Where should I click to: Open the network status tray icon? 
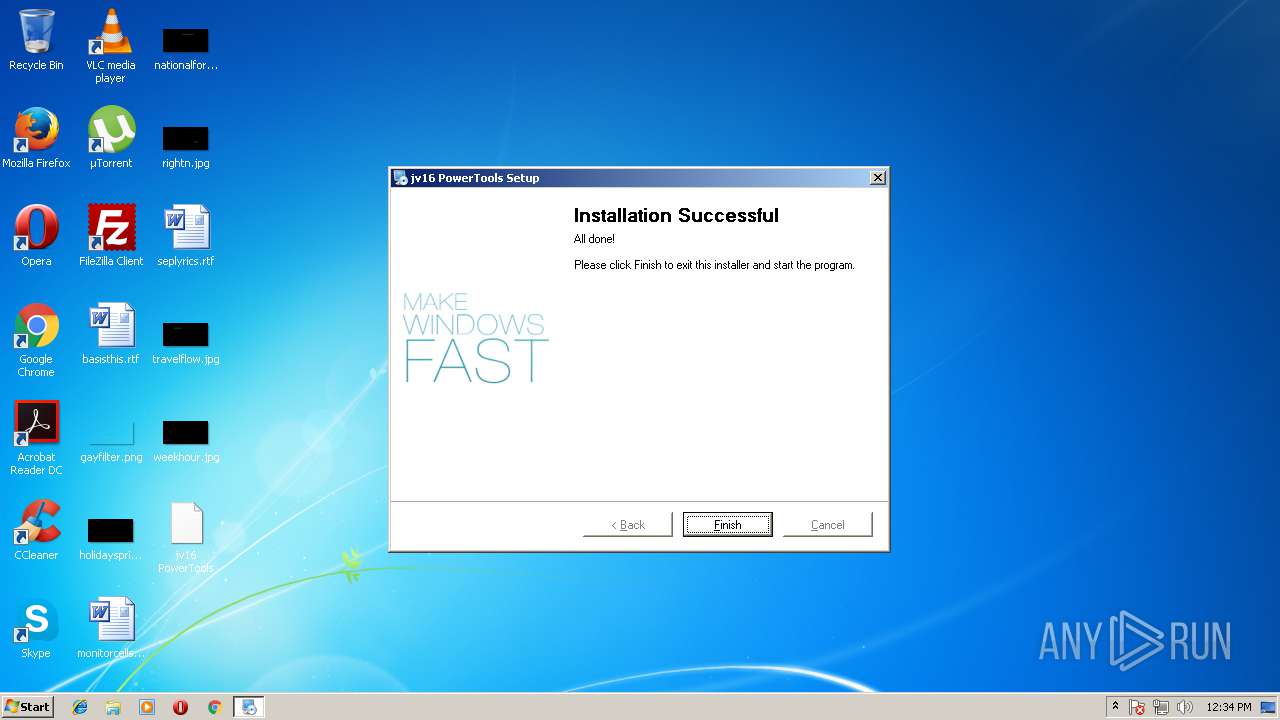(x=1161, y=707)
